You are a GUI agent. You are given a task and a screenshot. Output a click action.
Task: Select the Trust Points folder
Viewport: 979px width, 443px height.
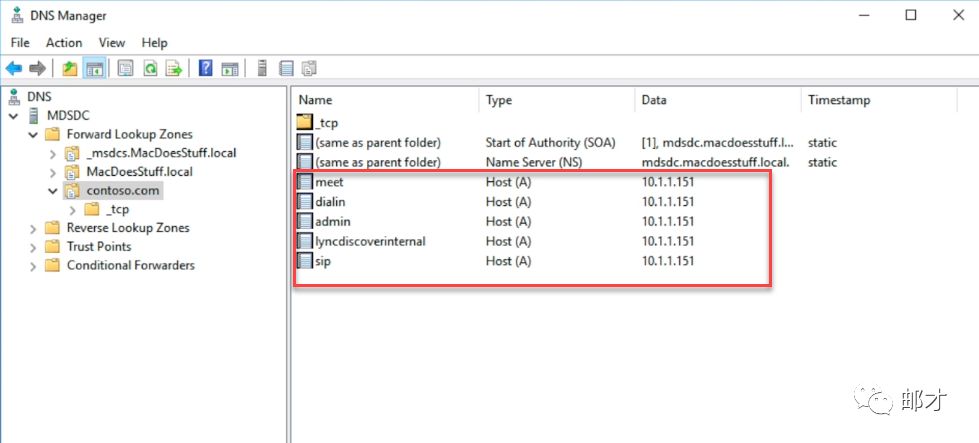[x=98, y=246]
